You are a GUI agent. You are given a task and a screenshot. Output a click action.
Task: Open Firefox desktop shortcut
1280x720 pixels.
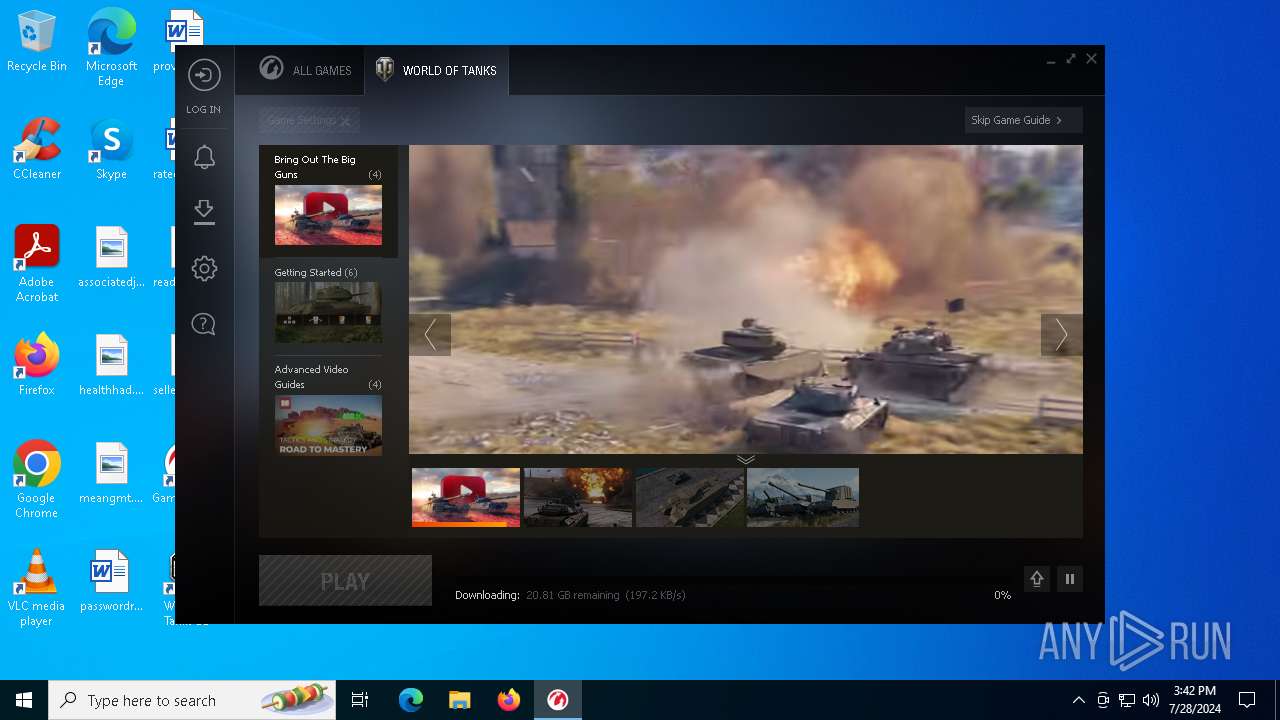37,365
